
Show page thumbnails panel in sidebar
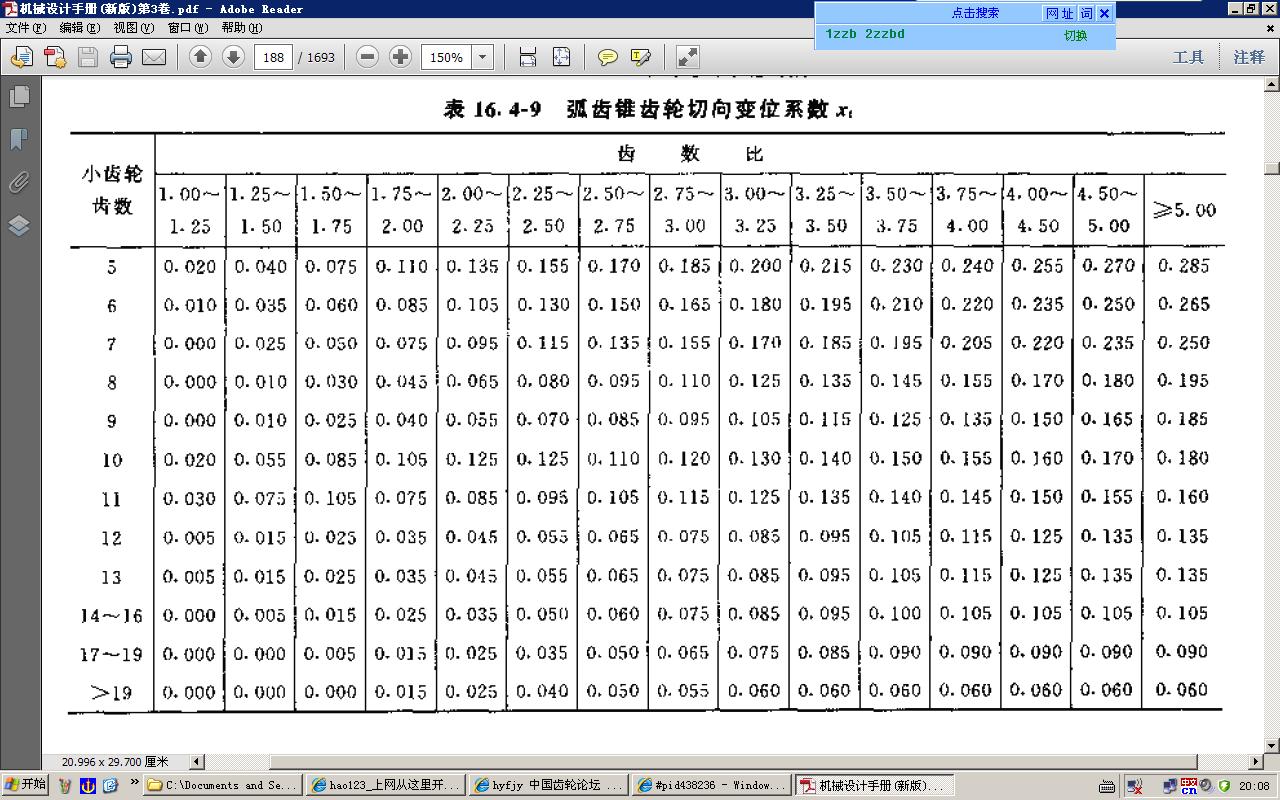[x=19, y=96]
